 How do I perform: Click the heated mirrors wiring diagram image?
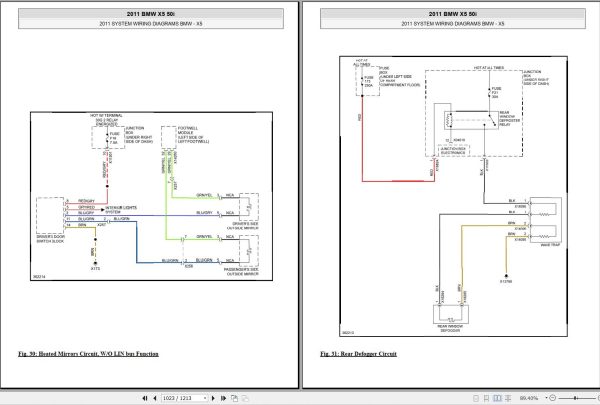tap(152, 196)
